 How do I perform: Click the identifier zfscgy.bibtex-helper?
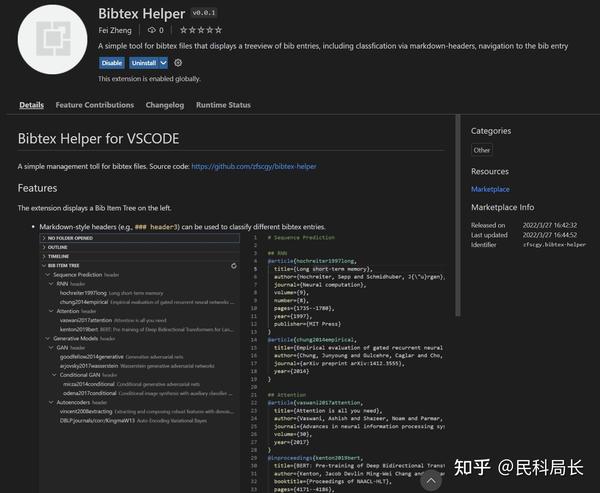point(554,245)
